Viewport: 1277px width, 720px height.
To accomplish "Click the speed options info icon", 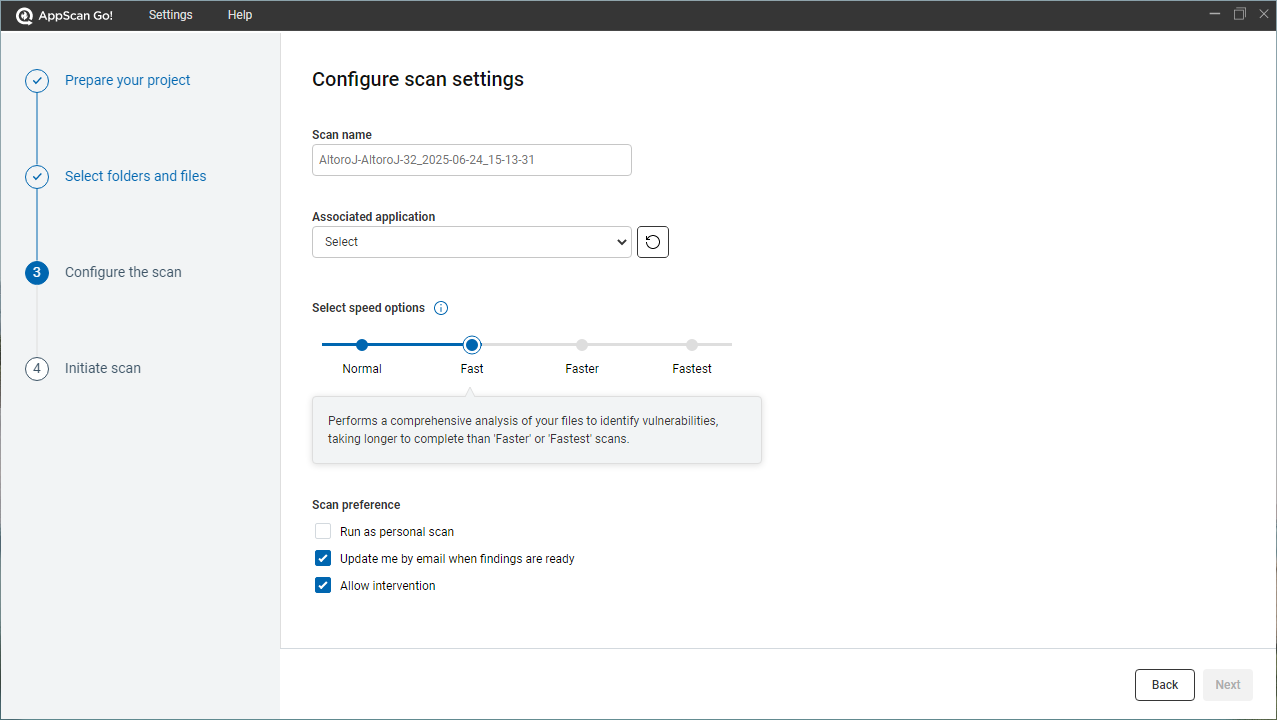I will point(441,308).
